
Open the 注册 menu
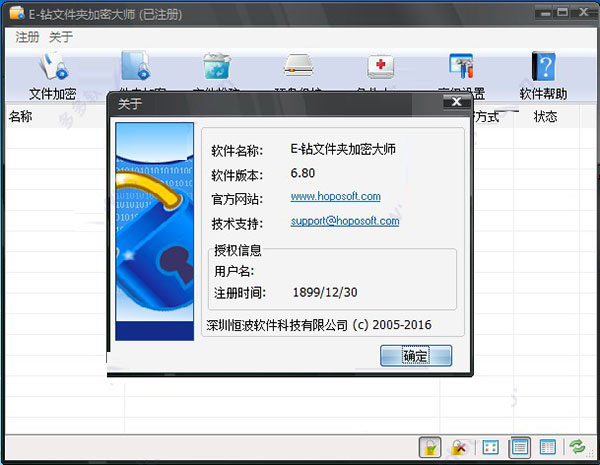coord(27,37)
